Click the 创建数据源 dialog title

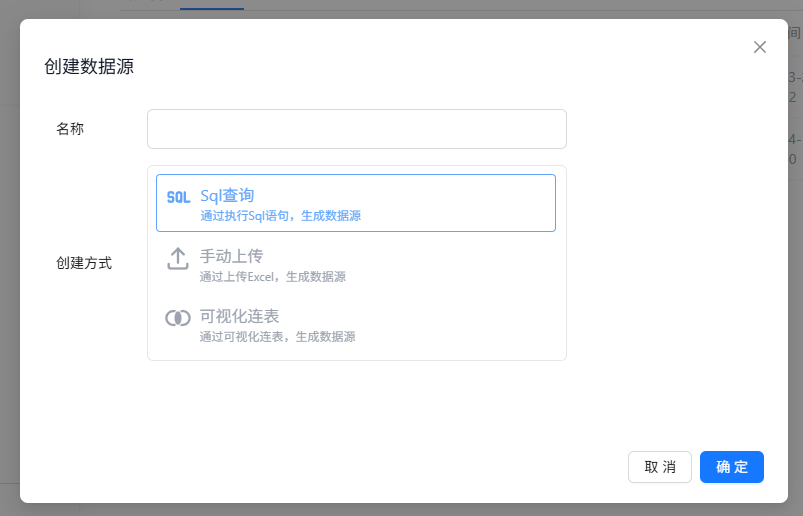(x=89, y=67)
